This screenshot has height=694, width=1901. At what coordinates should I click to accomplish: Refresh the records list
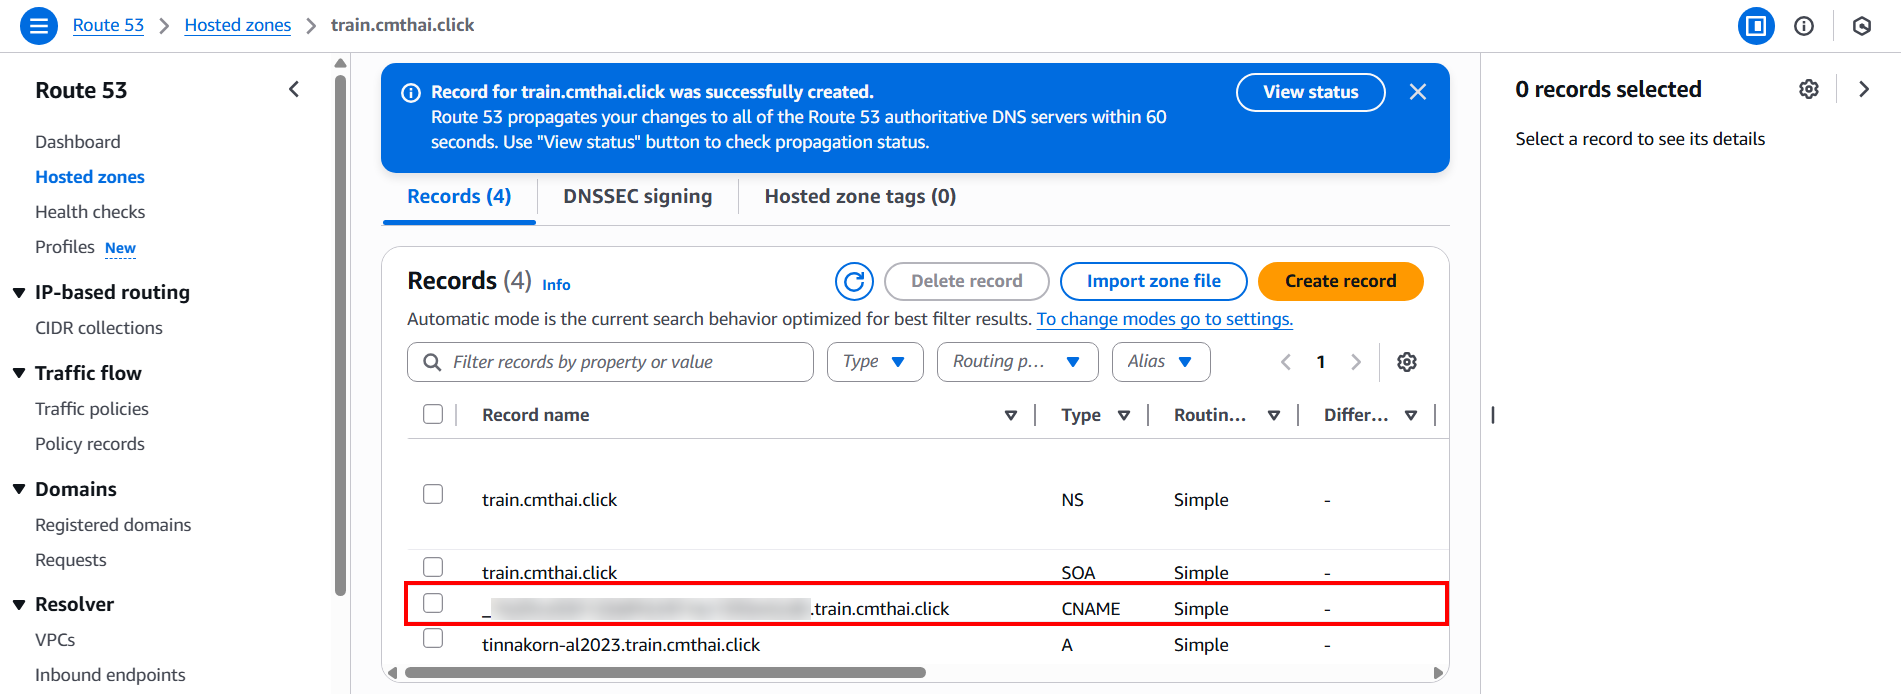click(854, 282)
